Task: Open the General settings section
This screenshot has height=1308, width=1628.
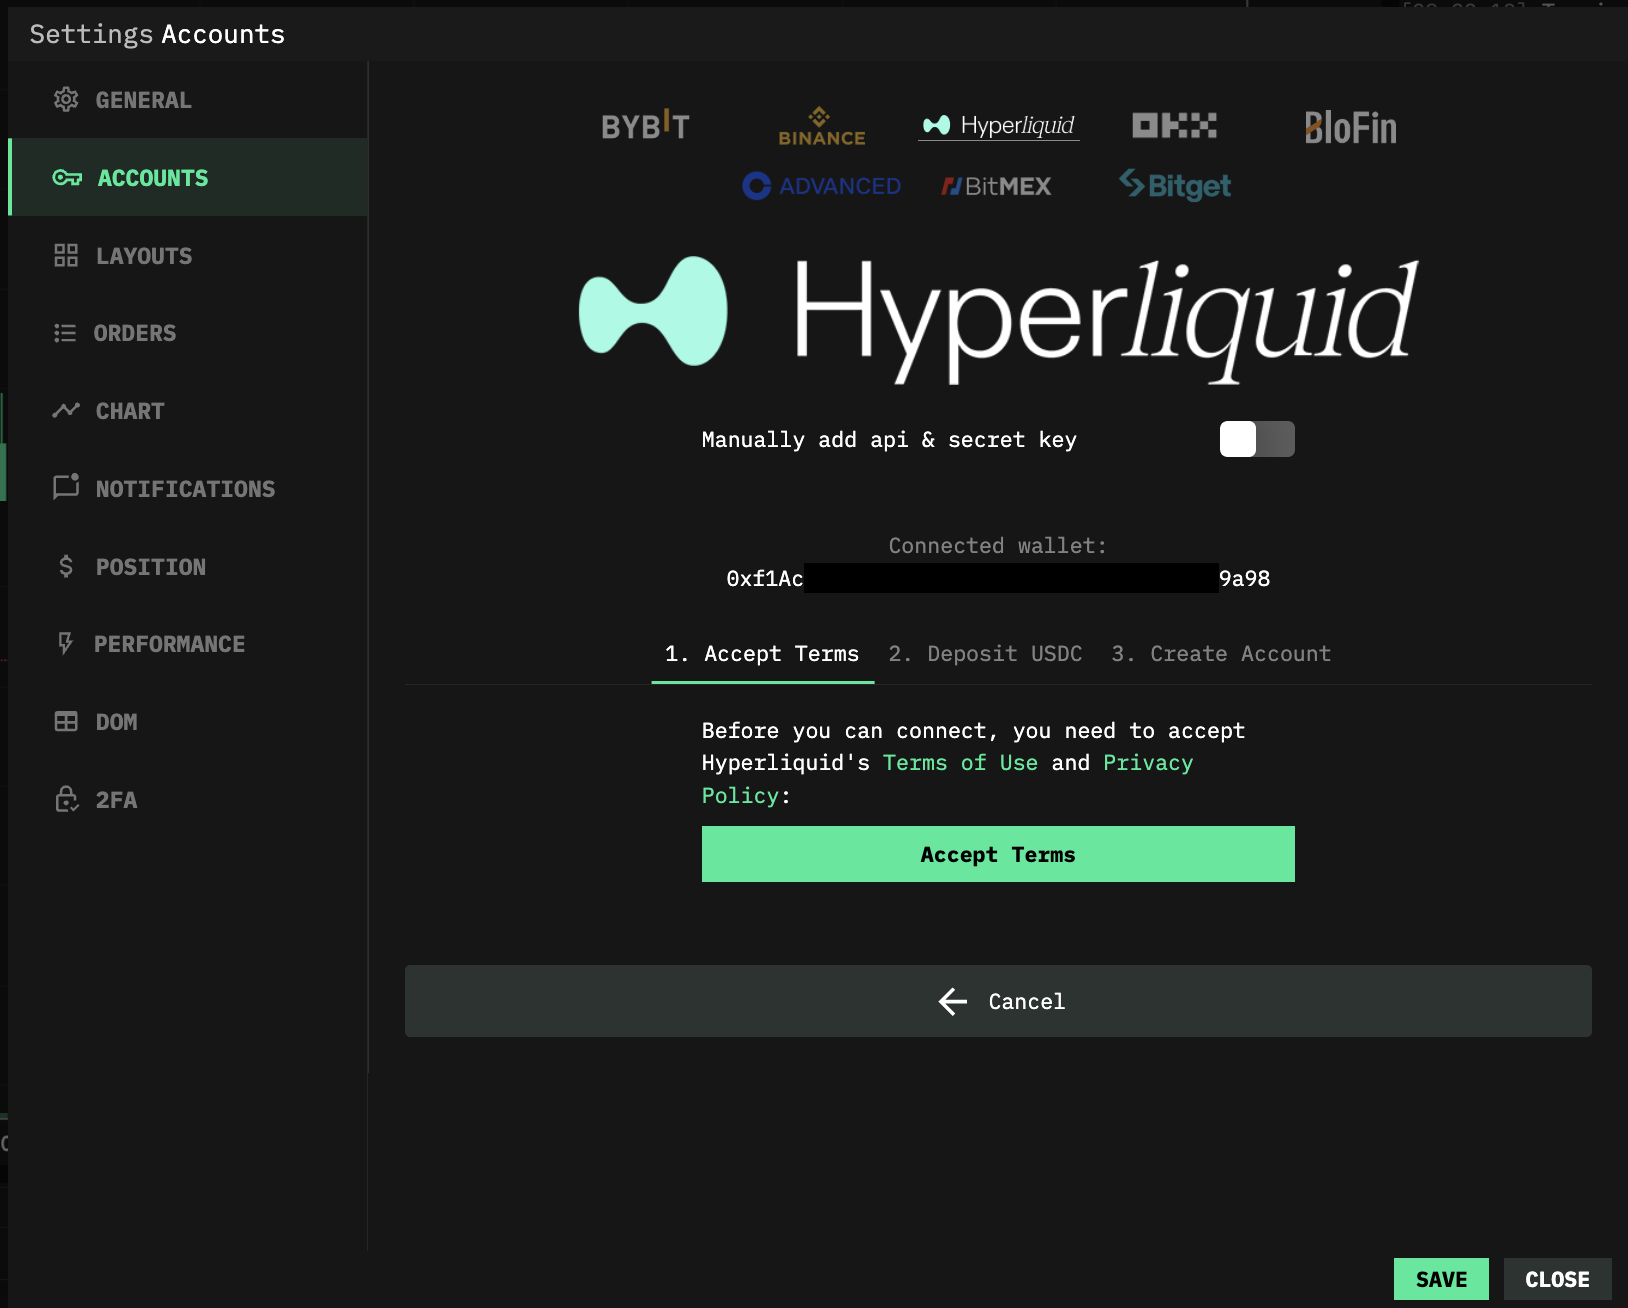Action: [143, 100]
